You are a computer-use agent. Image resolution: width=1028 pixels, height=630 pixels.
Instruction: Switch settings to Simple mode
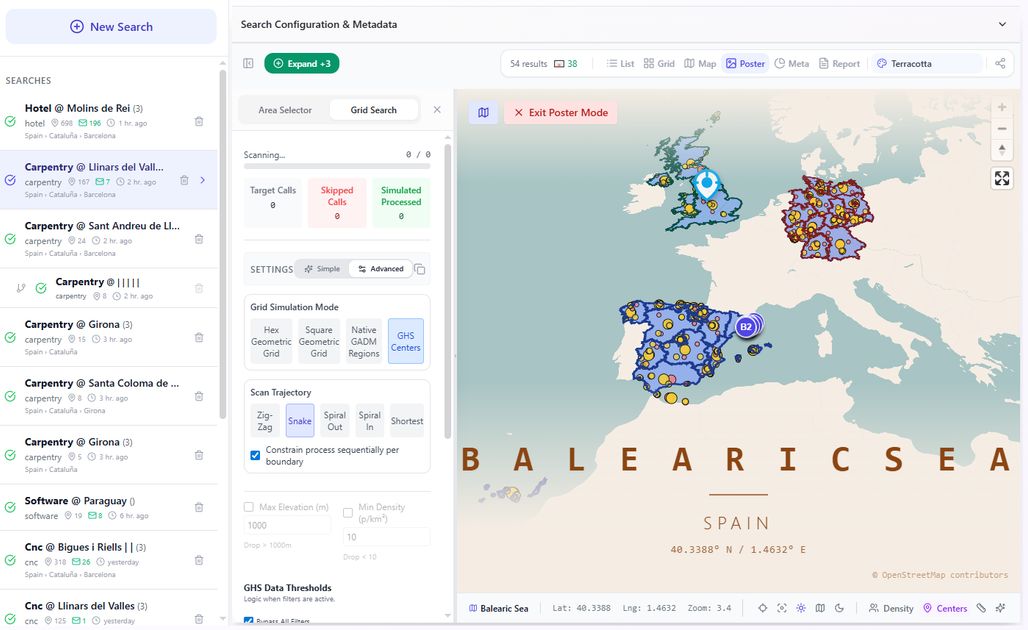(322, 269)
